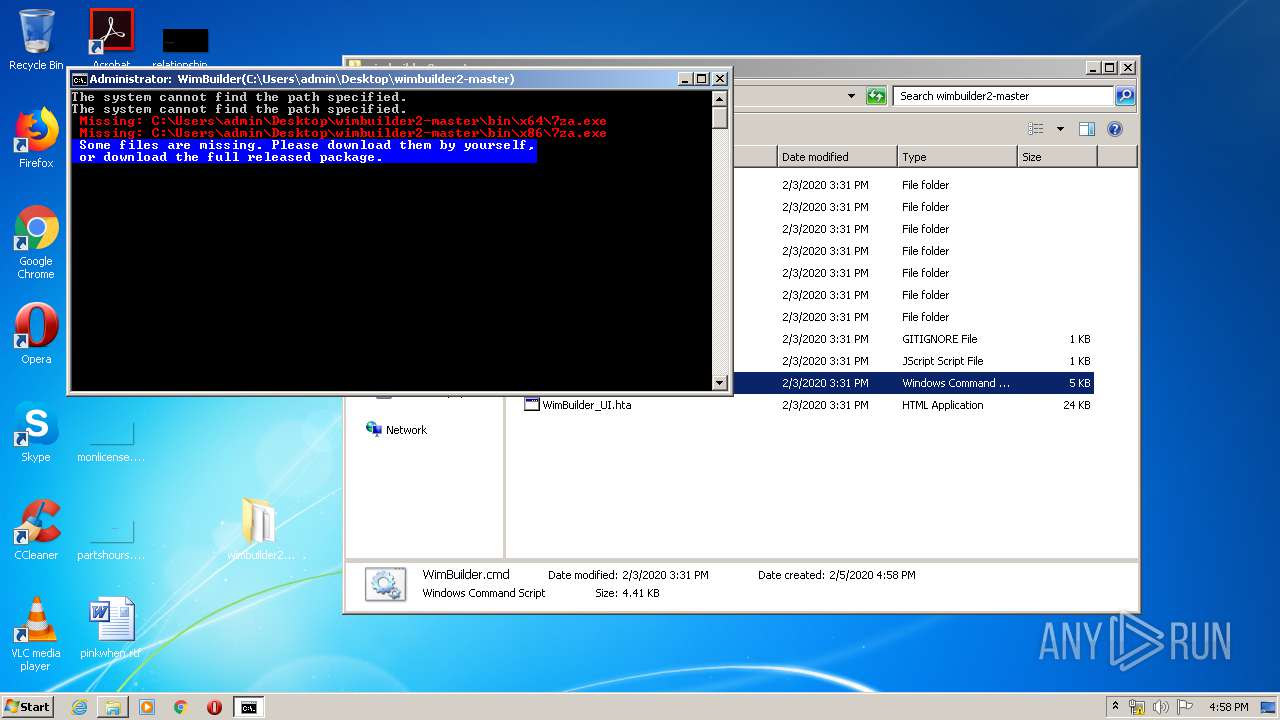1280x720 pixels.
Task: Select the partshours desktop file icon
Action: tap(111, 540)
